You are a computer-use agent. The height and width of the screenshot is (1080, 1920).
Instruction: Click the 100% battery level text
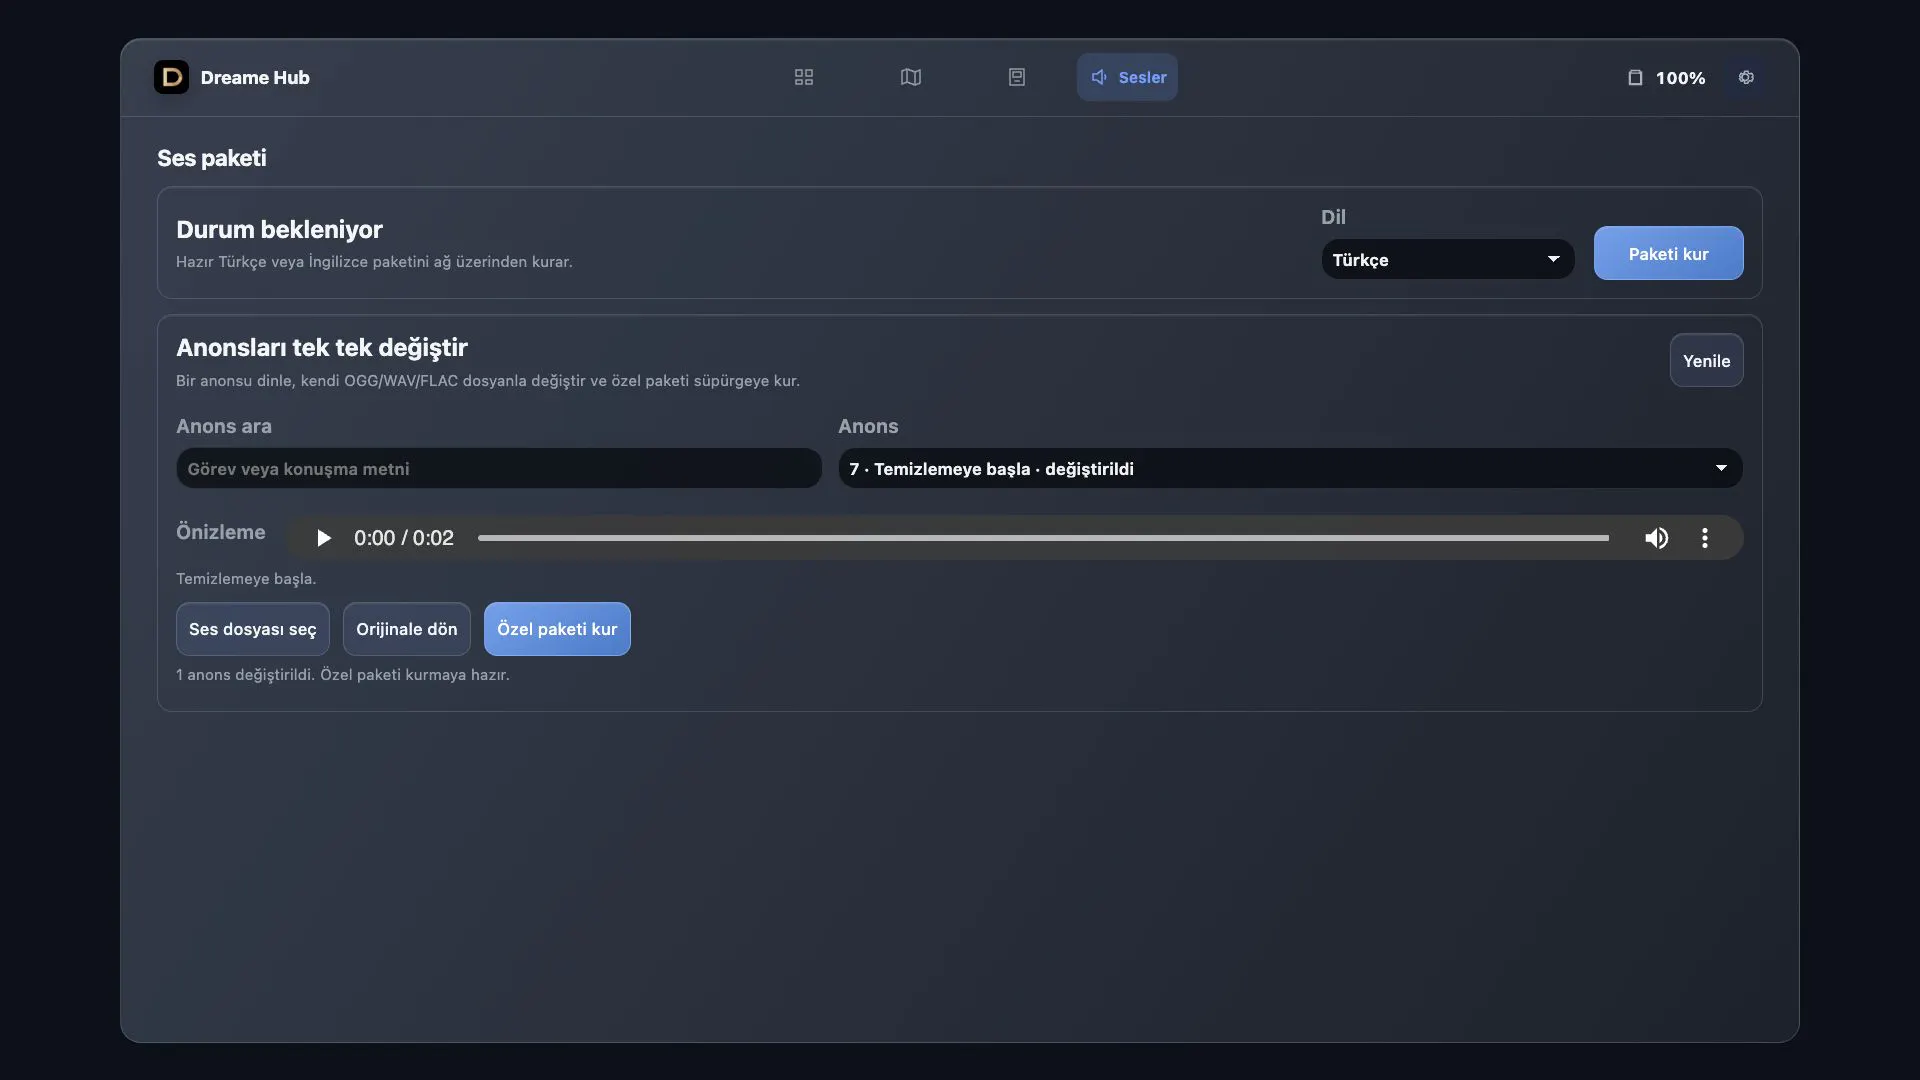(x=1680, y=78)
